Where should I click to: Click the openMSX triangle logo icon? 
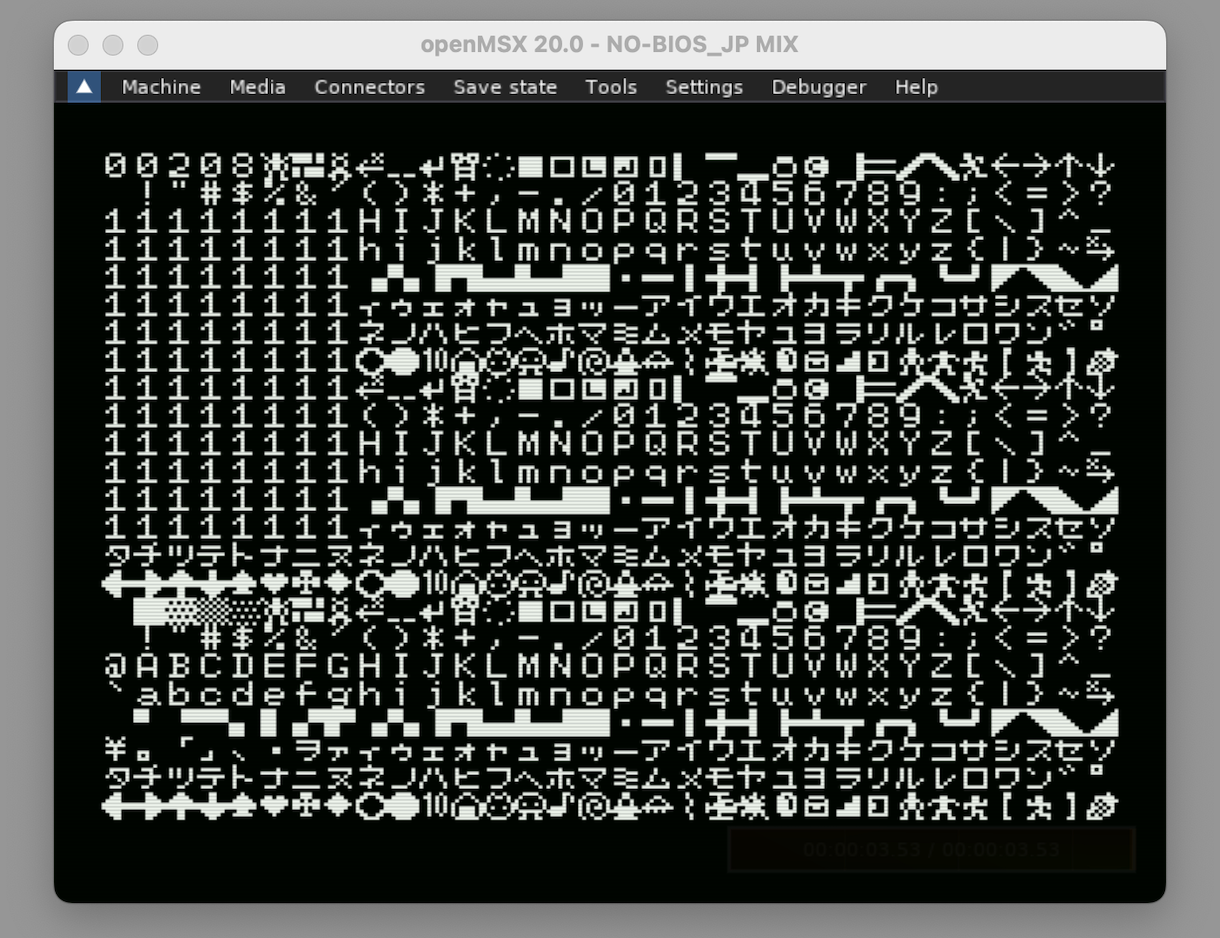(x=84, y=87)
